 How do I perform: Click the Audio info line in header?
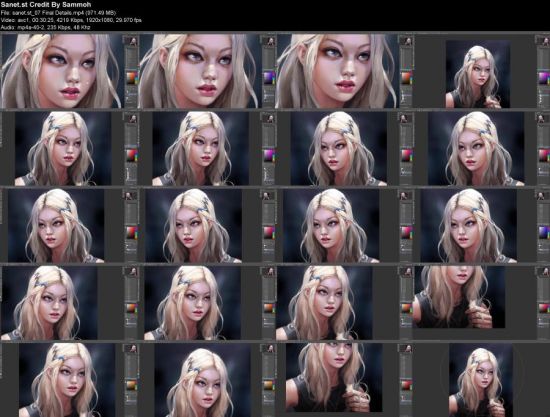(46, 27)
